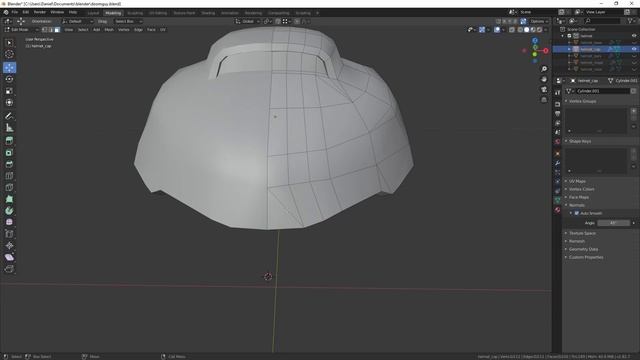Image resolution: width=640 pixels, height=360 pixels.
Task: Open the Vertex menu
Action: pyautogui.click(x=124, y=30)
